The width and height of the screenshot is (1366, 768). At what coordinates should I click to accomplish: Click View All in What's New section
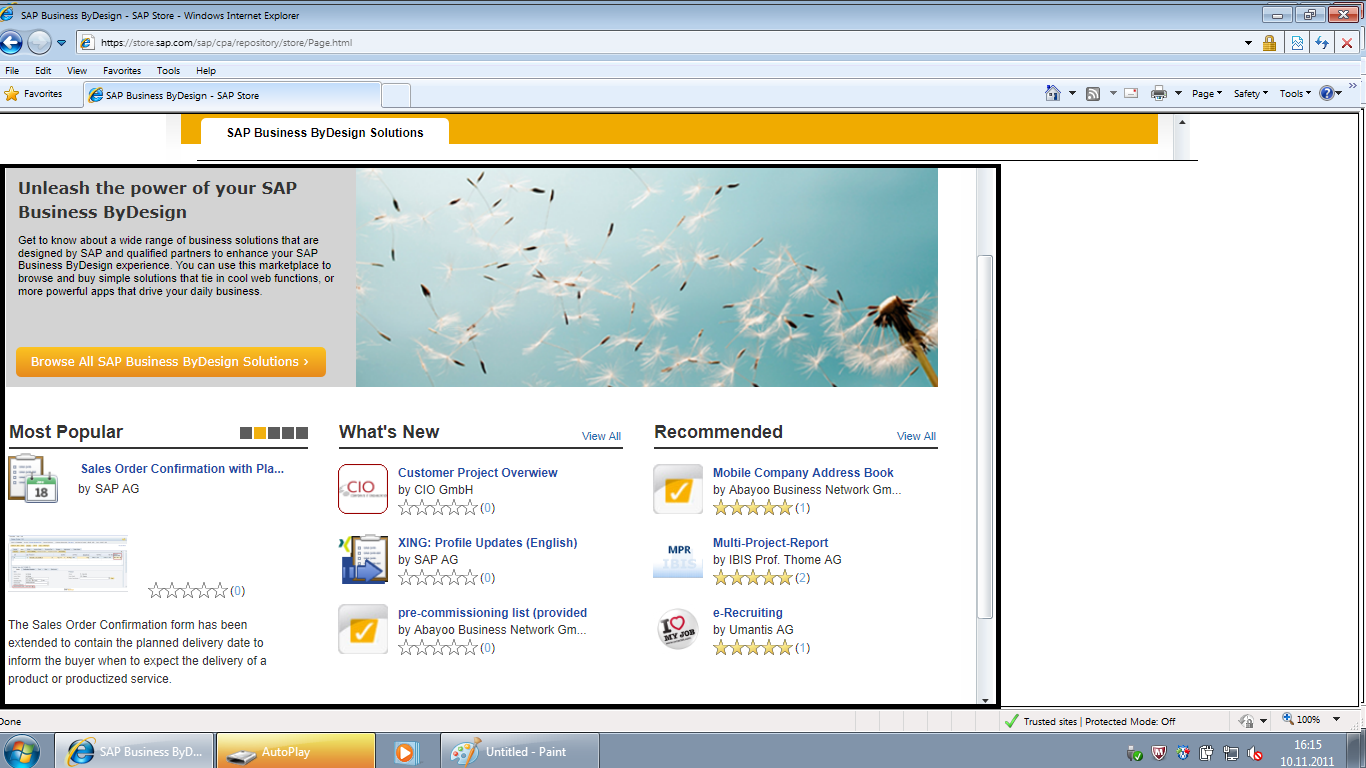(x=601, y=436)
